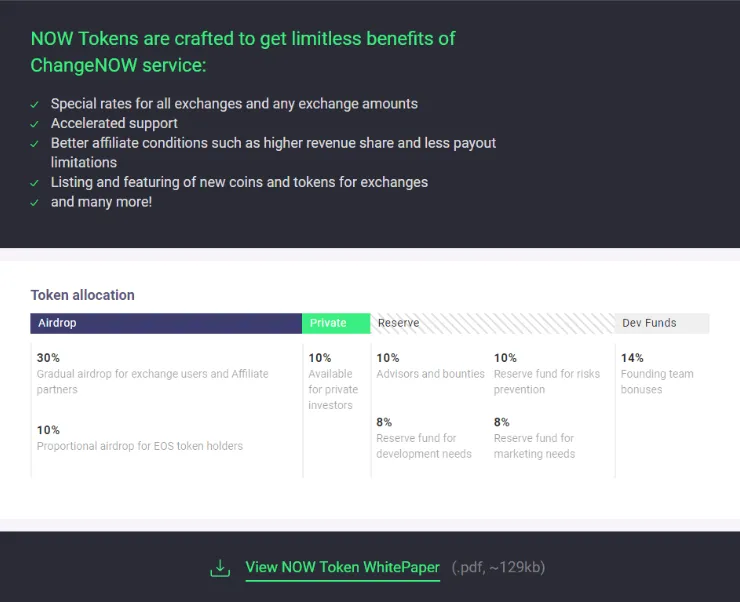
Task: Click the 10% Advisors and bounties entry
Action: (x=430, y=366)
